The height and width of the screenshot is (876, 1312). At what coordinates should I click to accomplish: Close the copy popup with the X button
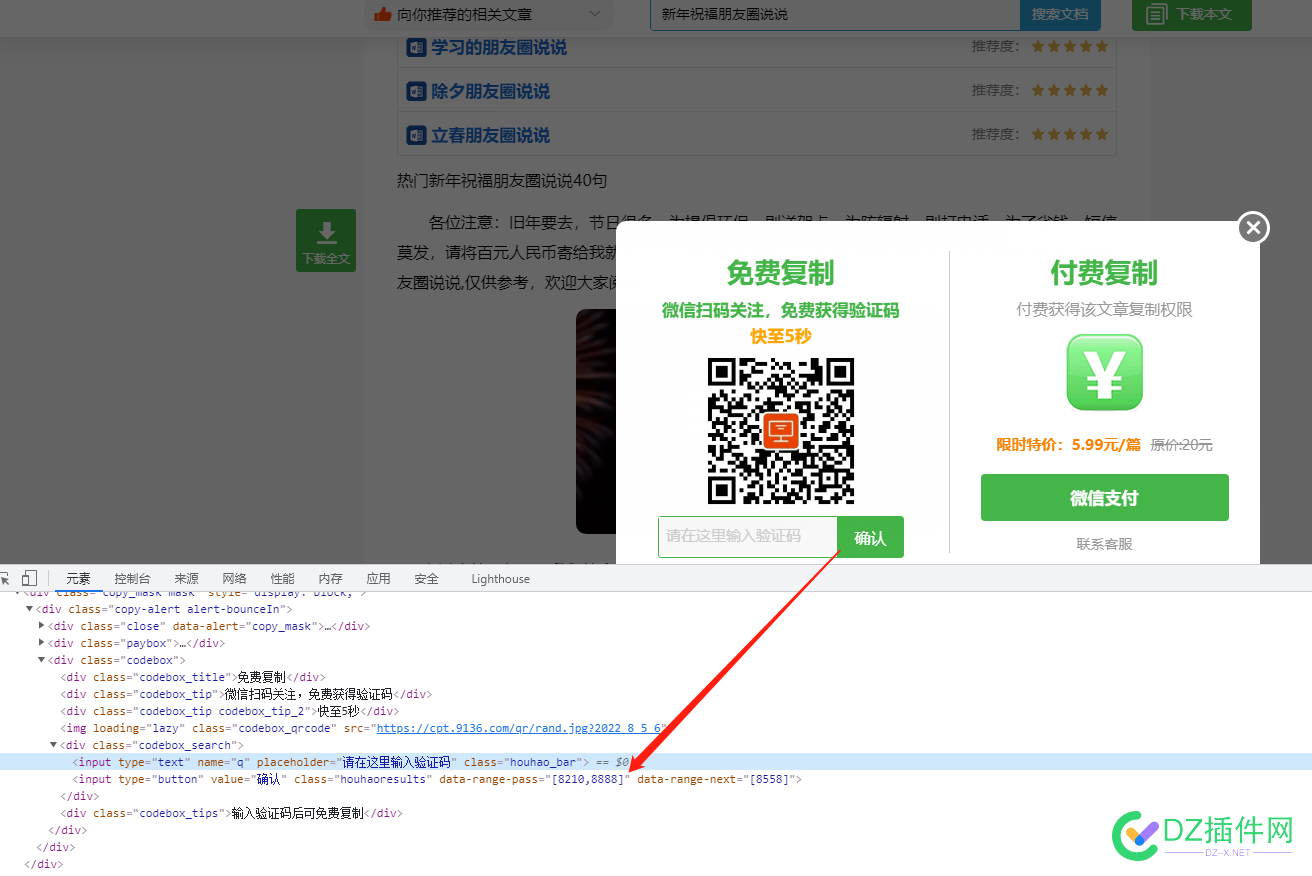[1253, 228]
